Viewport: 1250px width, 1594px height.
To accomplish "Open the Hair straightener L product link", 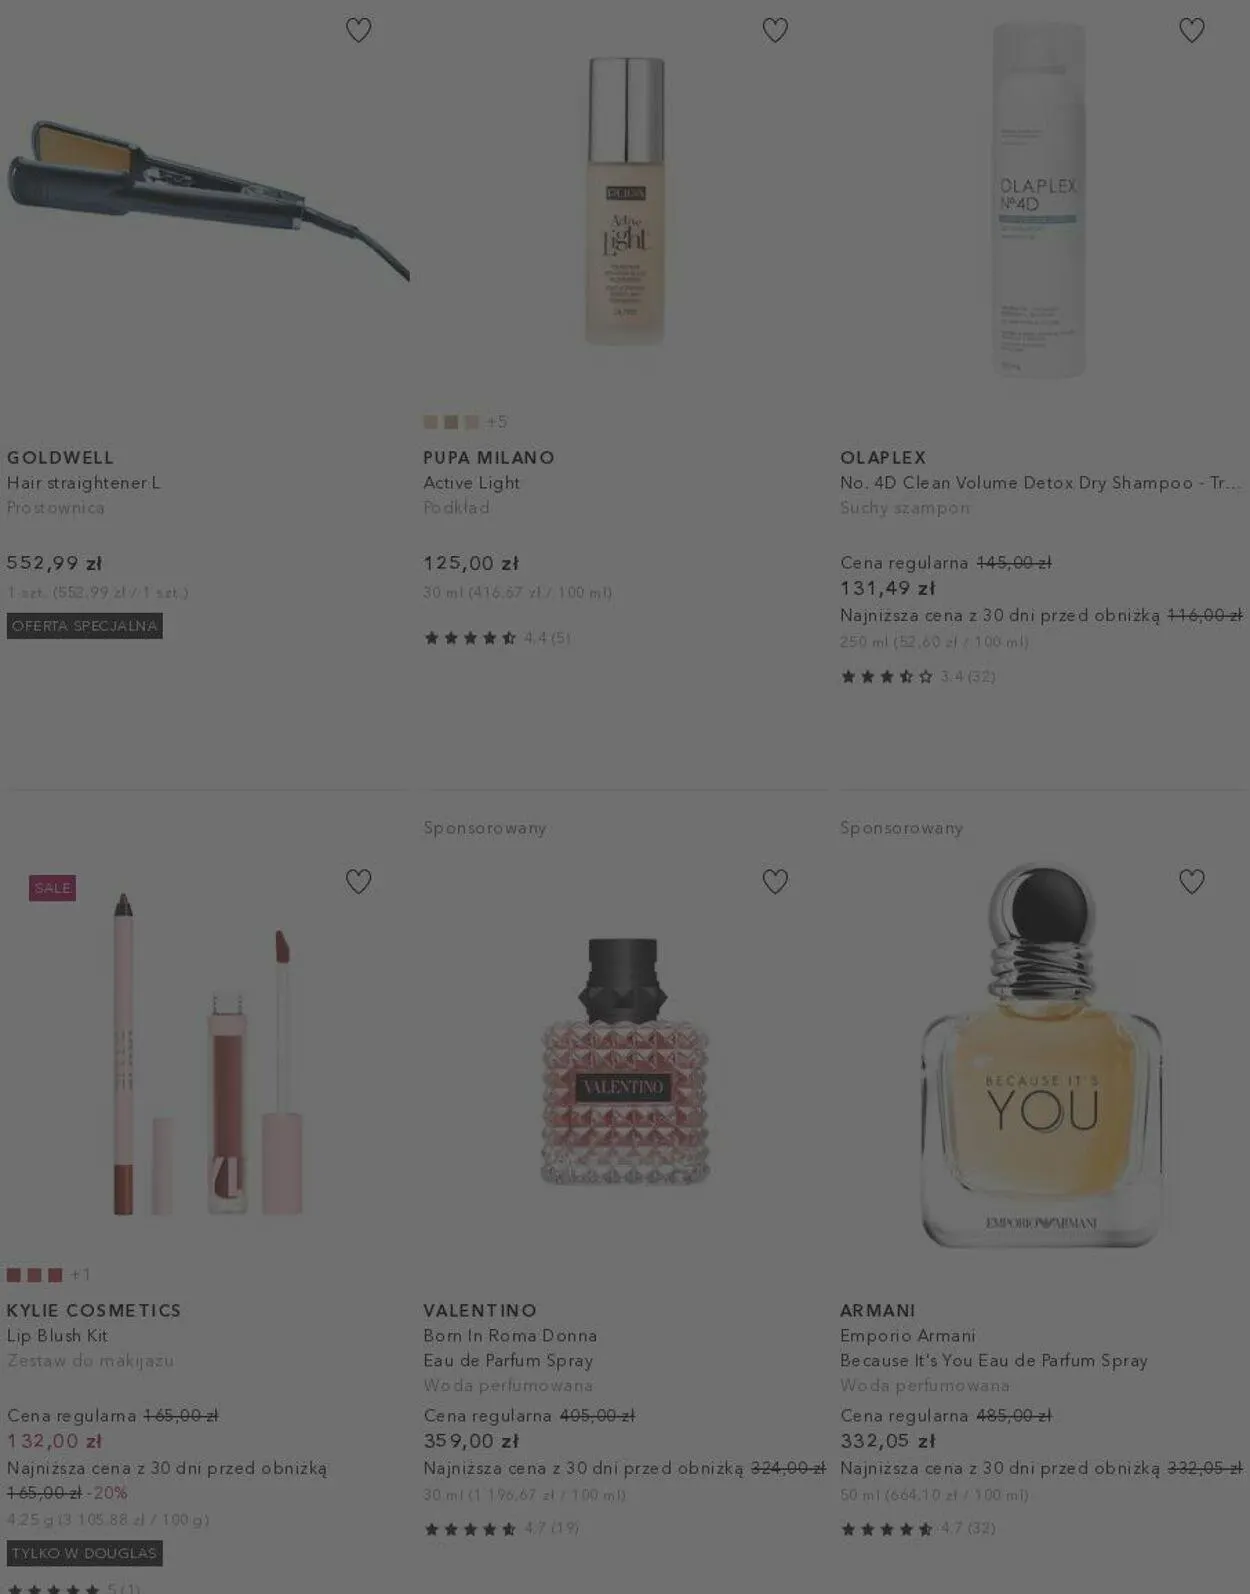I will click(x=84, y=483).
